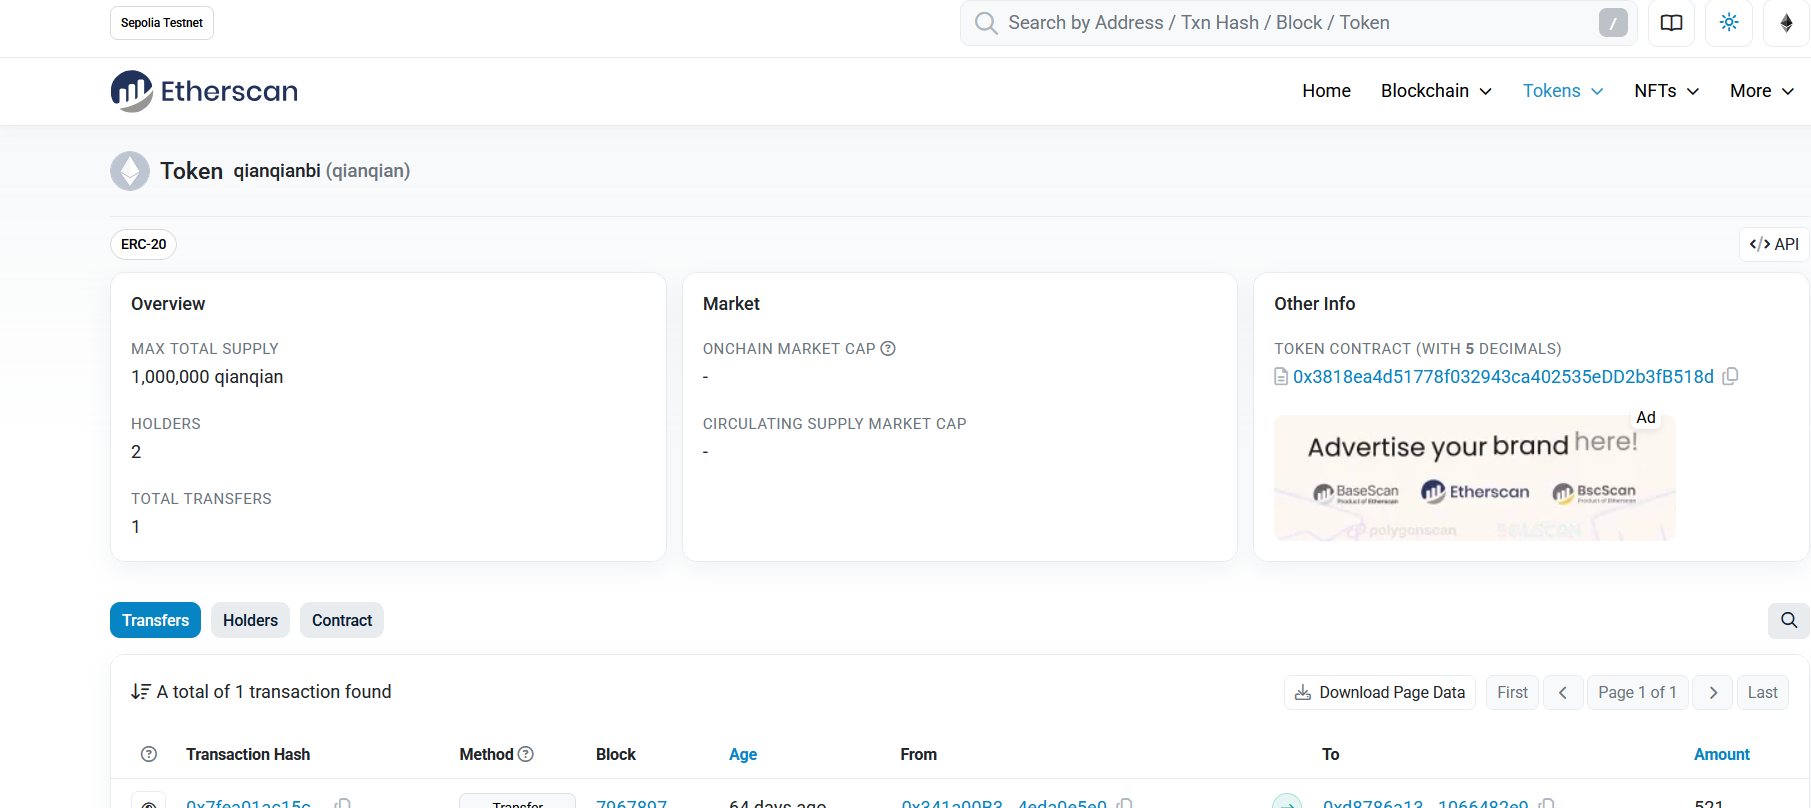Click the search magnifier icon in search bar

986,23
